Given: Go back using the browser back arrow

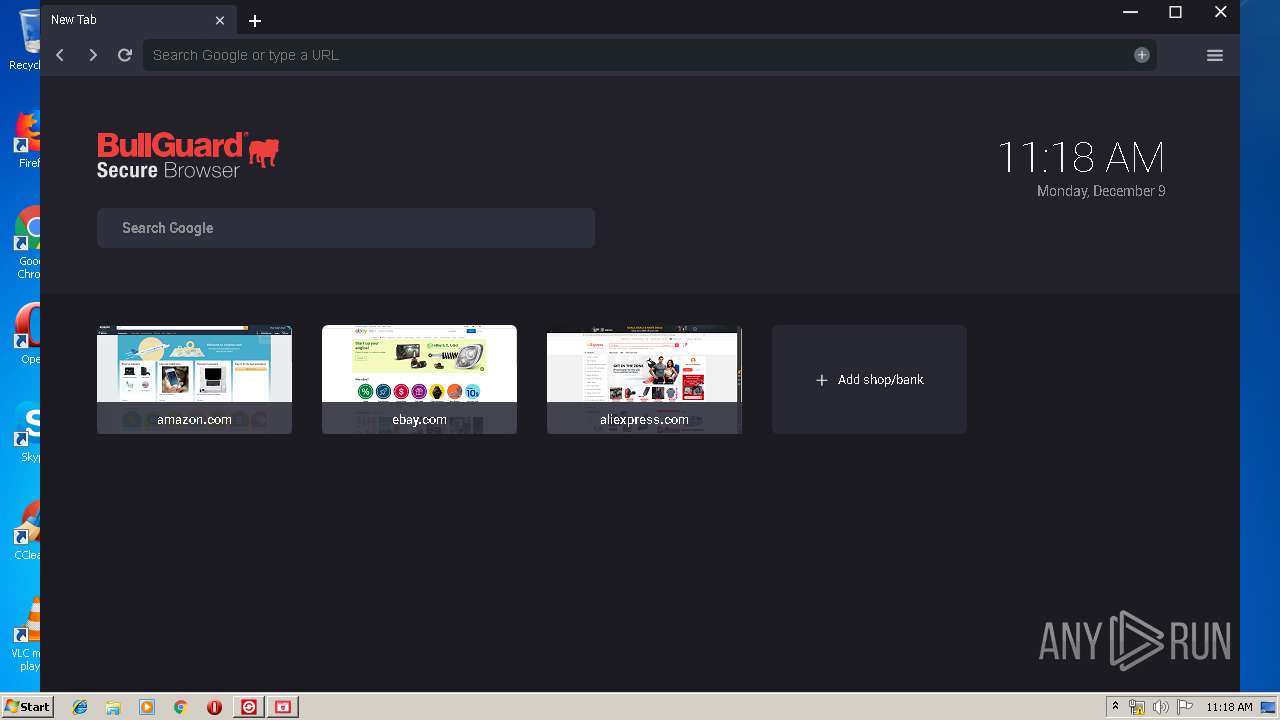Looking at the screenshot, I should tap(60, 55).
